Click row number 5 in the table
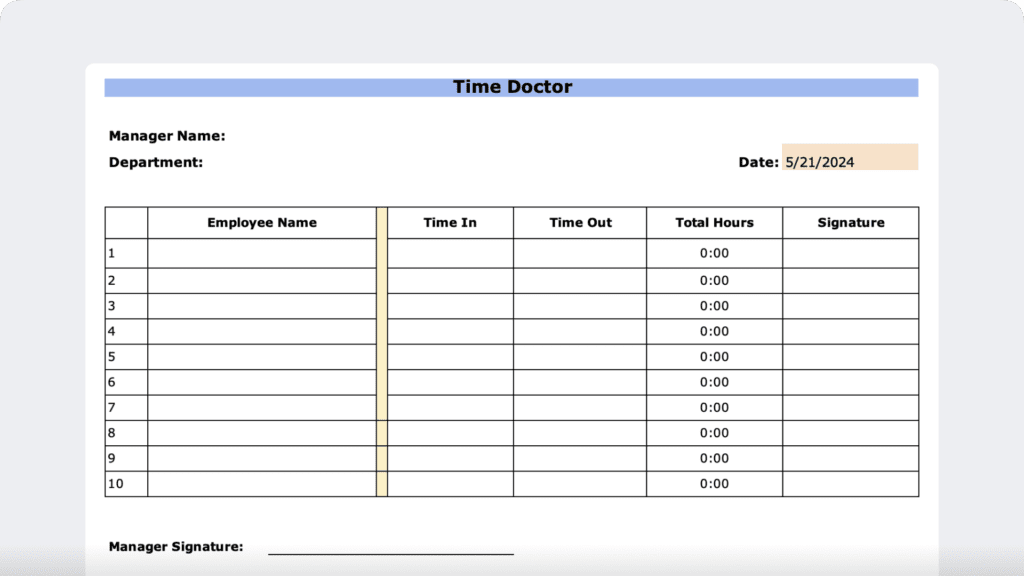 (x=125, y=356)
